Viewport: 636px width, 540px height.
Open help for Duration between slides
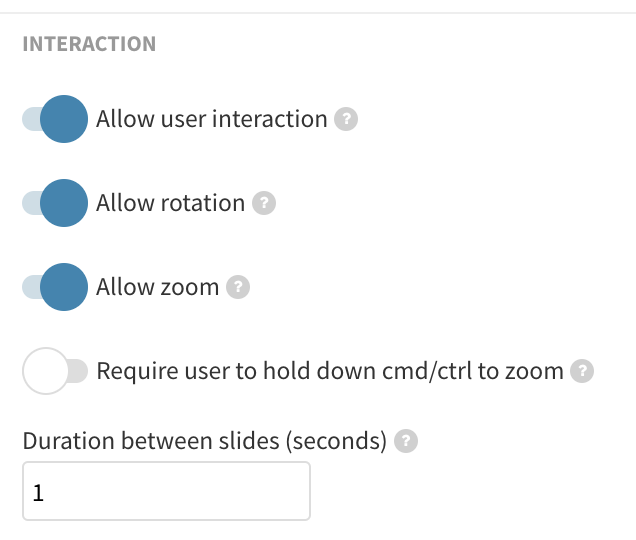click(x=405, y=442)
